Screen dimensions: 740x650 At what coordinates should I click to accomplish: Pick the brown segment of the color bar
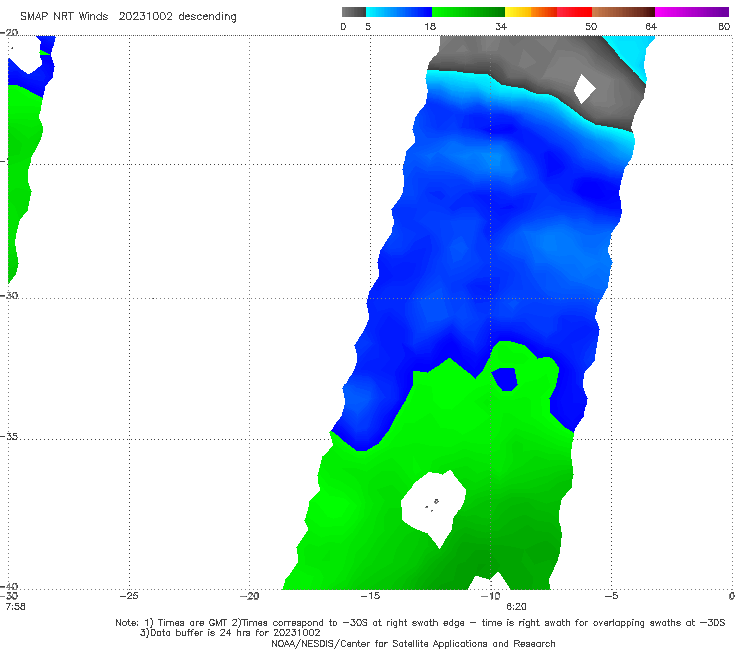click(623, 12)
